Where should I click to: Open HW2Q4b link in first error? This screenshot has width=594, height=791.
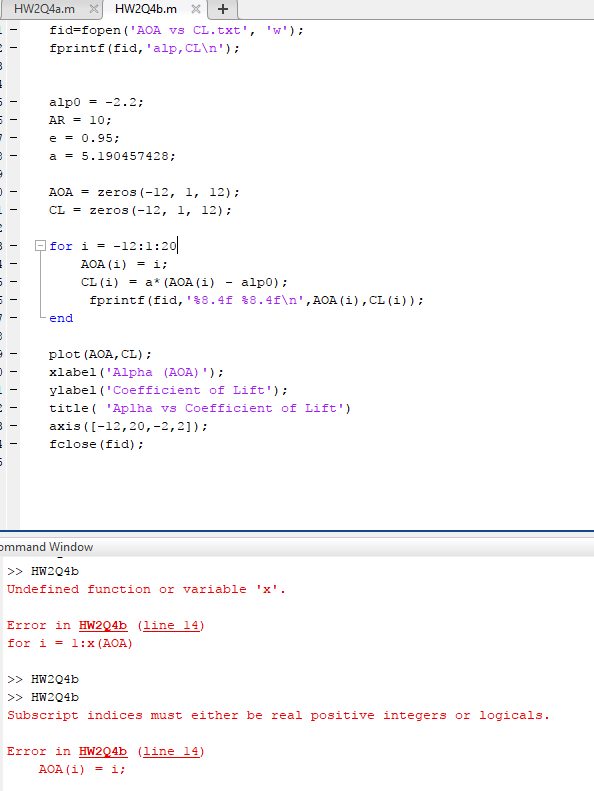pos(103,626)
